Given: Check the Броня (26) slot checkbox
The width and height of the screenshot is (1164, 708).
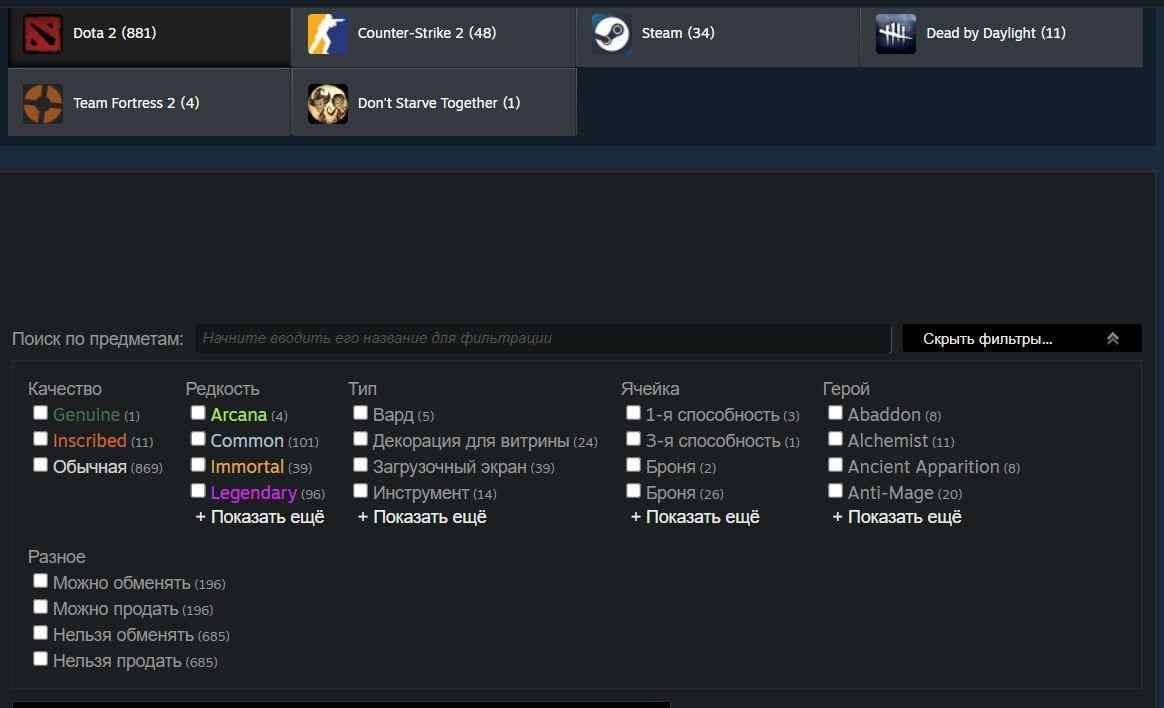Looking at the screenshot, I should 632,491.
